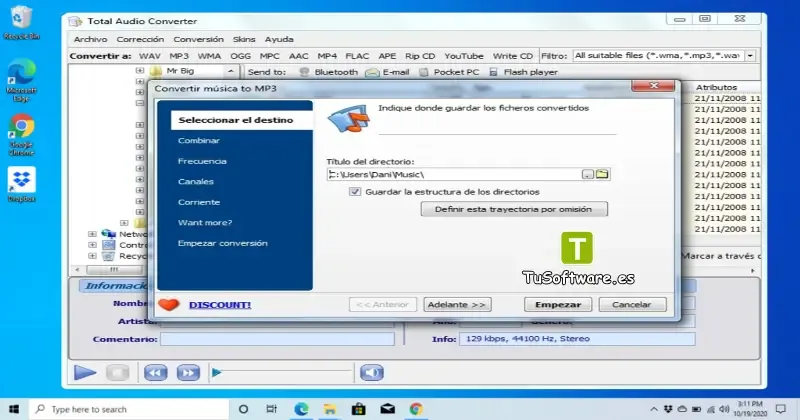Open Cortana circle on taskbar
This screenshot has width=800, height=420.
(243, 409)
